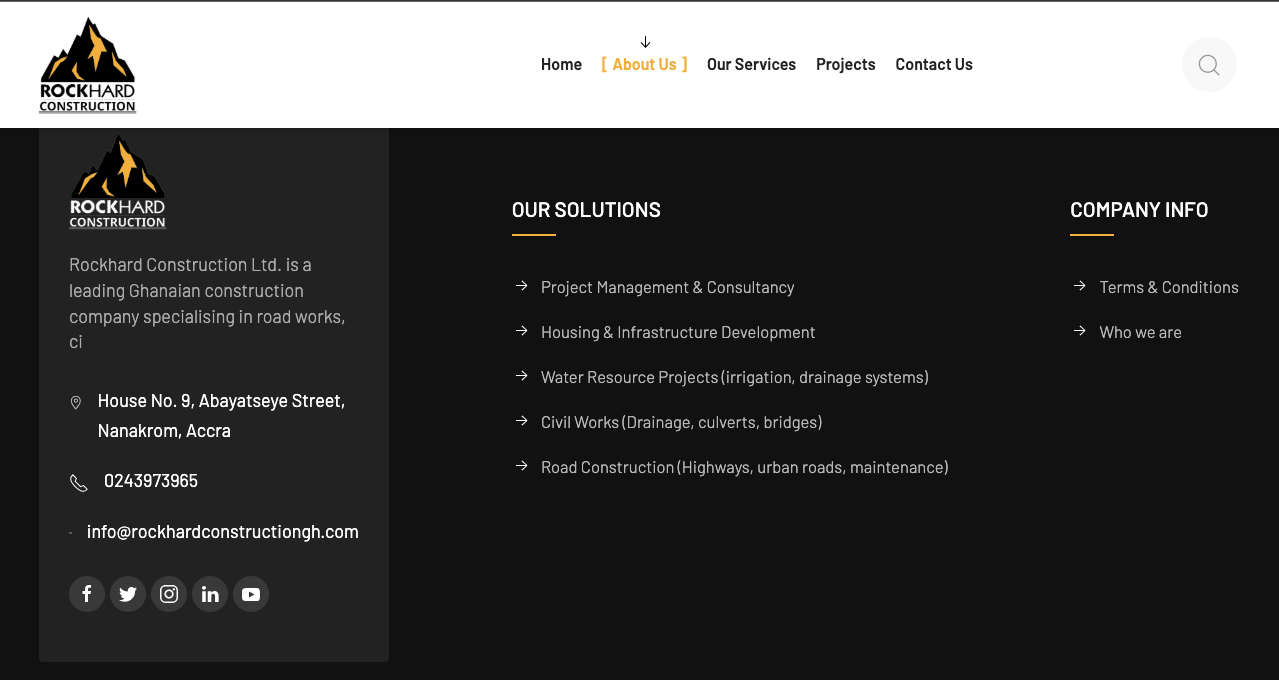This screenshot has width=1279, height=680.
Task: Open the Terms & Conditions link
Action: point(1169,287)
